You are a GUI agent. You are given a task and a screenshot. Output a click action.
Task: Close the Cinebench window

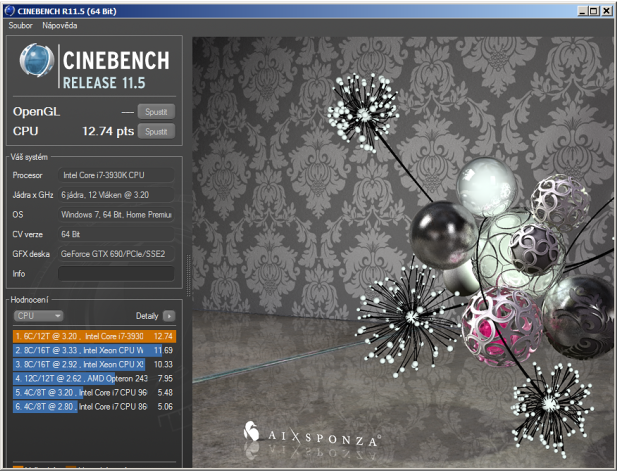tap(607, 11)
